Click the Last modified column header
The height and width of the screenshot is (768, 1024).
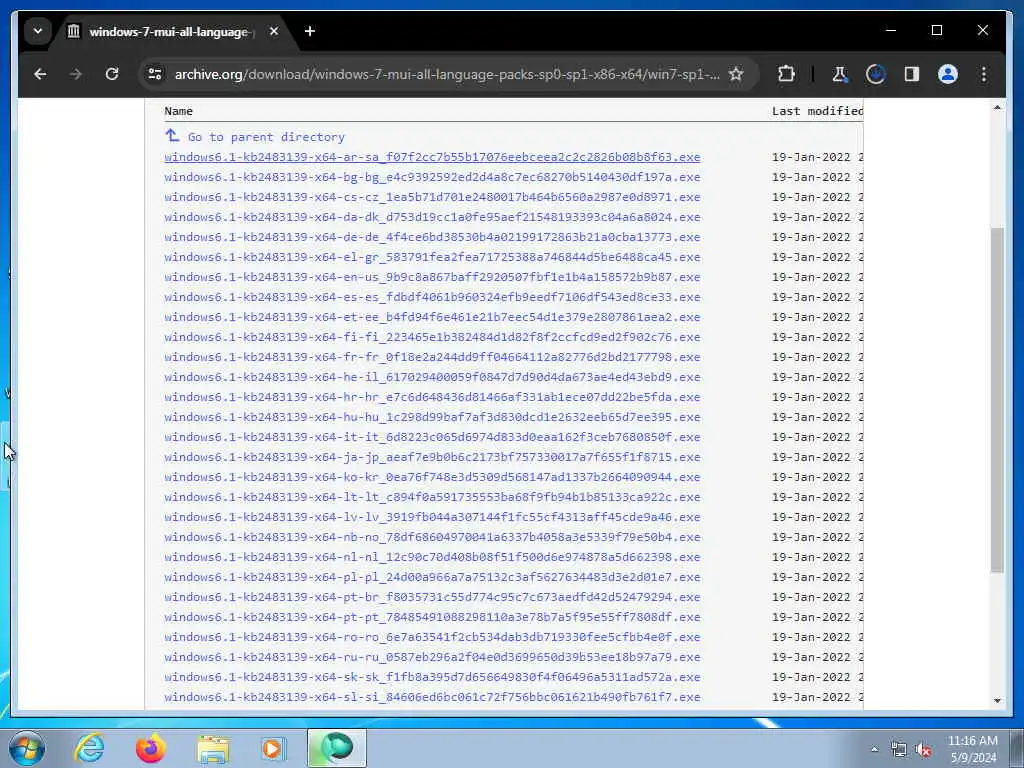[x=817, y=111]
